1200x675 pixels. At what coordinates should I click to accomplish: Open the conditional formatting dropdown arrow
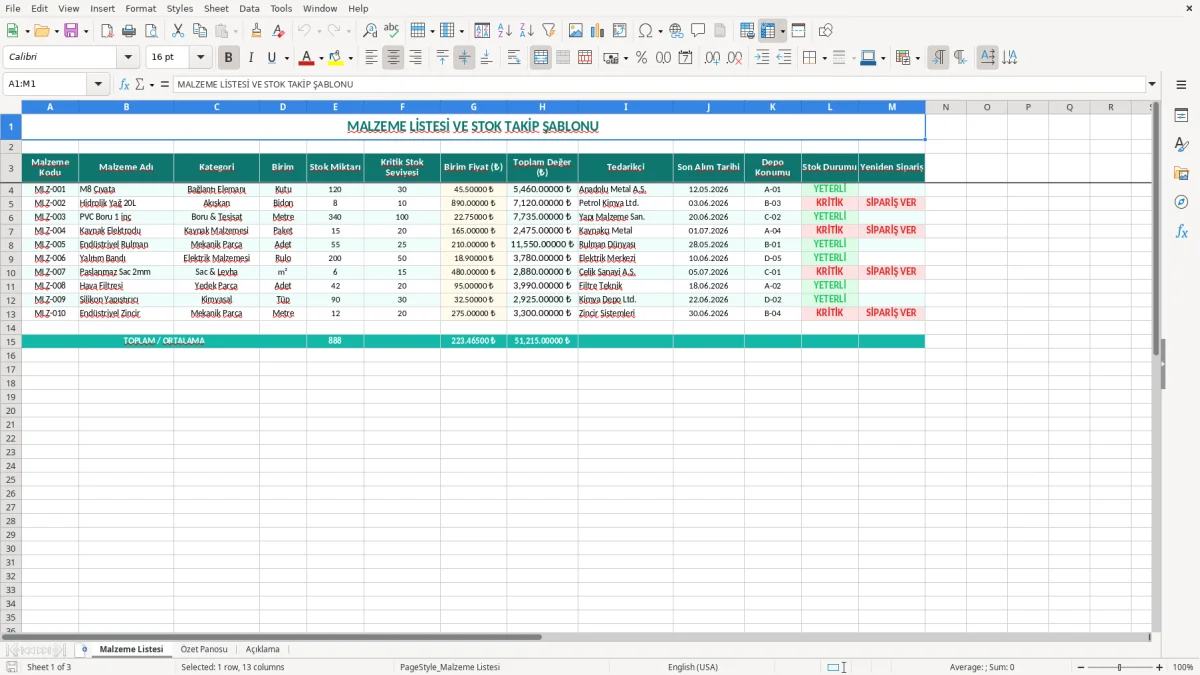917,58
